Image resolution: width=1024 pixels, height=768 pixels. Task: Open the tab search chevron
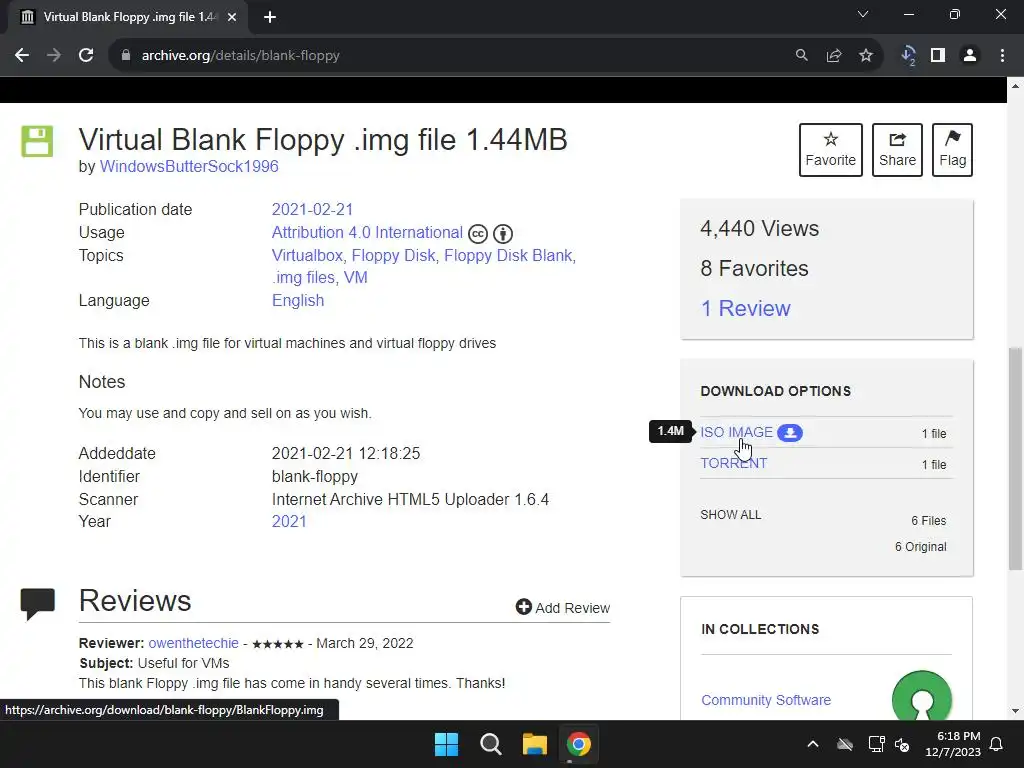point(863,14)
